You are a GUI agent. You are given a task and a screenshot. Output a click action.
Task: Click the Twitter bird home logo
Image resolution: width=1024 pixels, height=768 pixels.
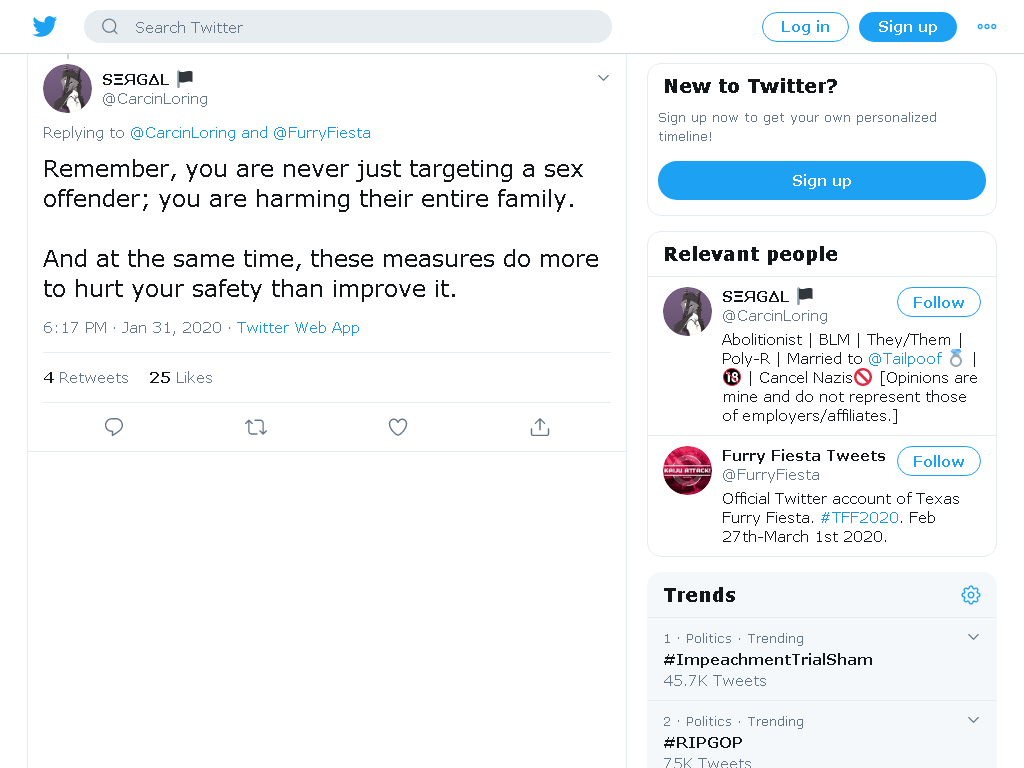44,27
